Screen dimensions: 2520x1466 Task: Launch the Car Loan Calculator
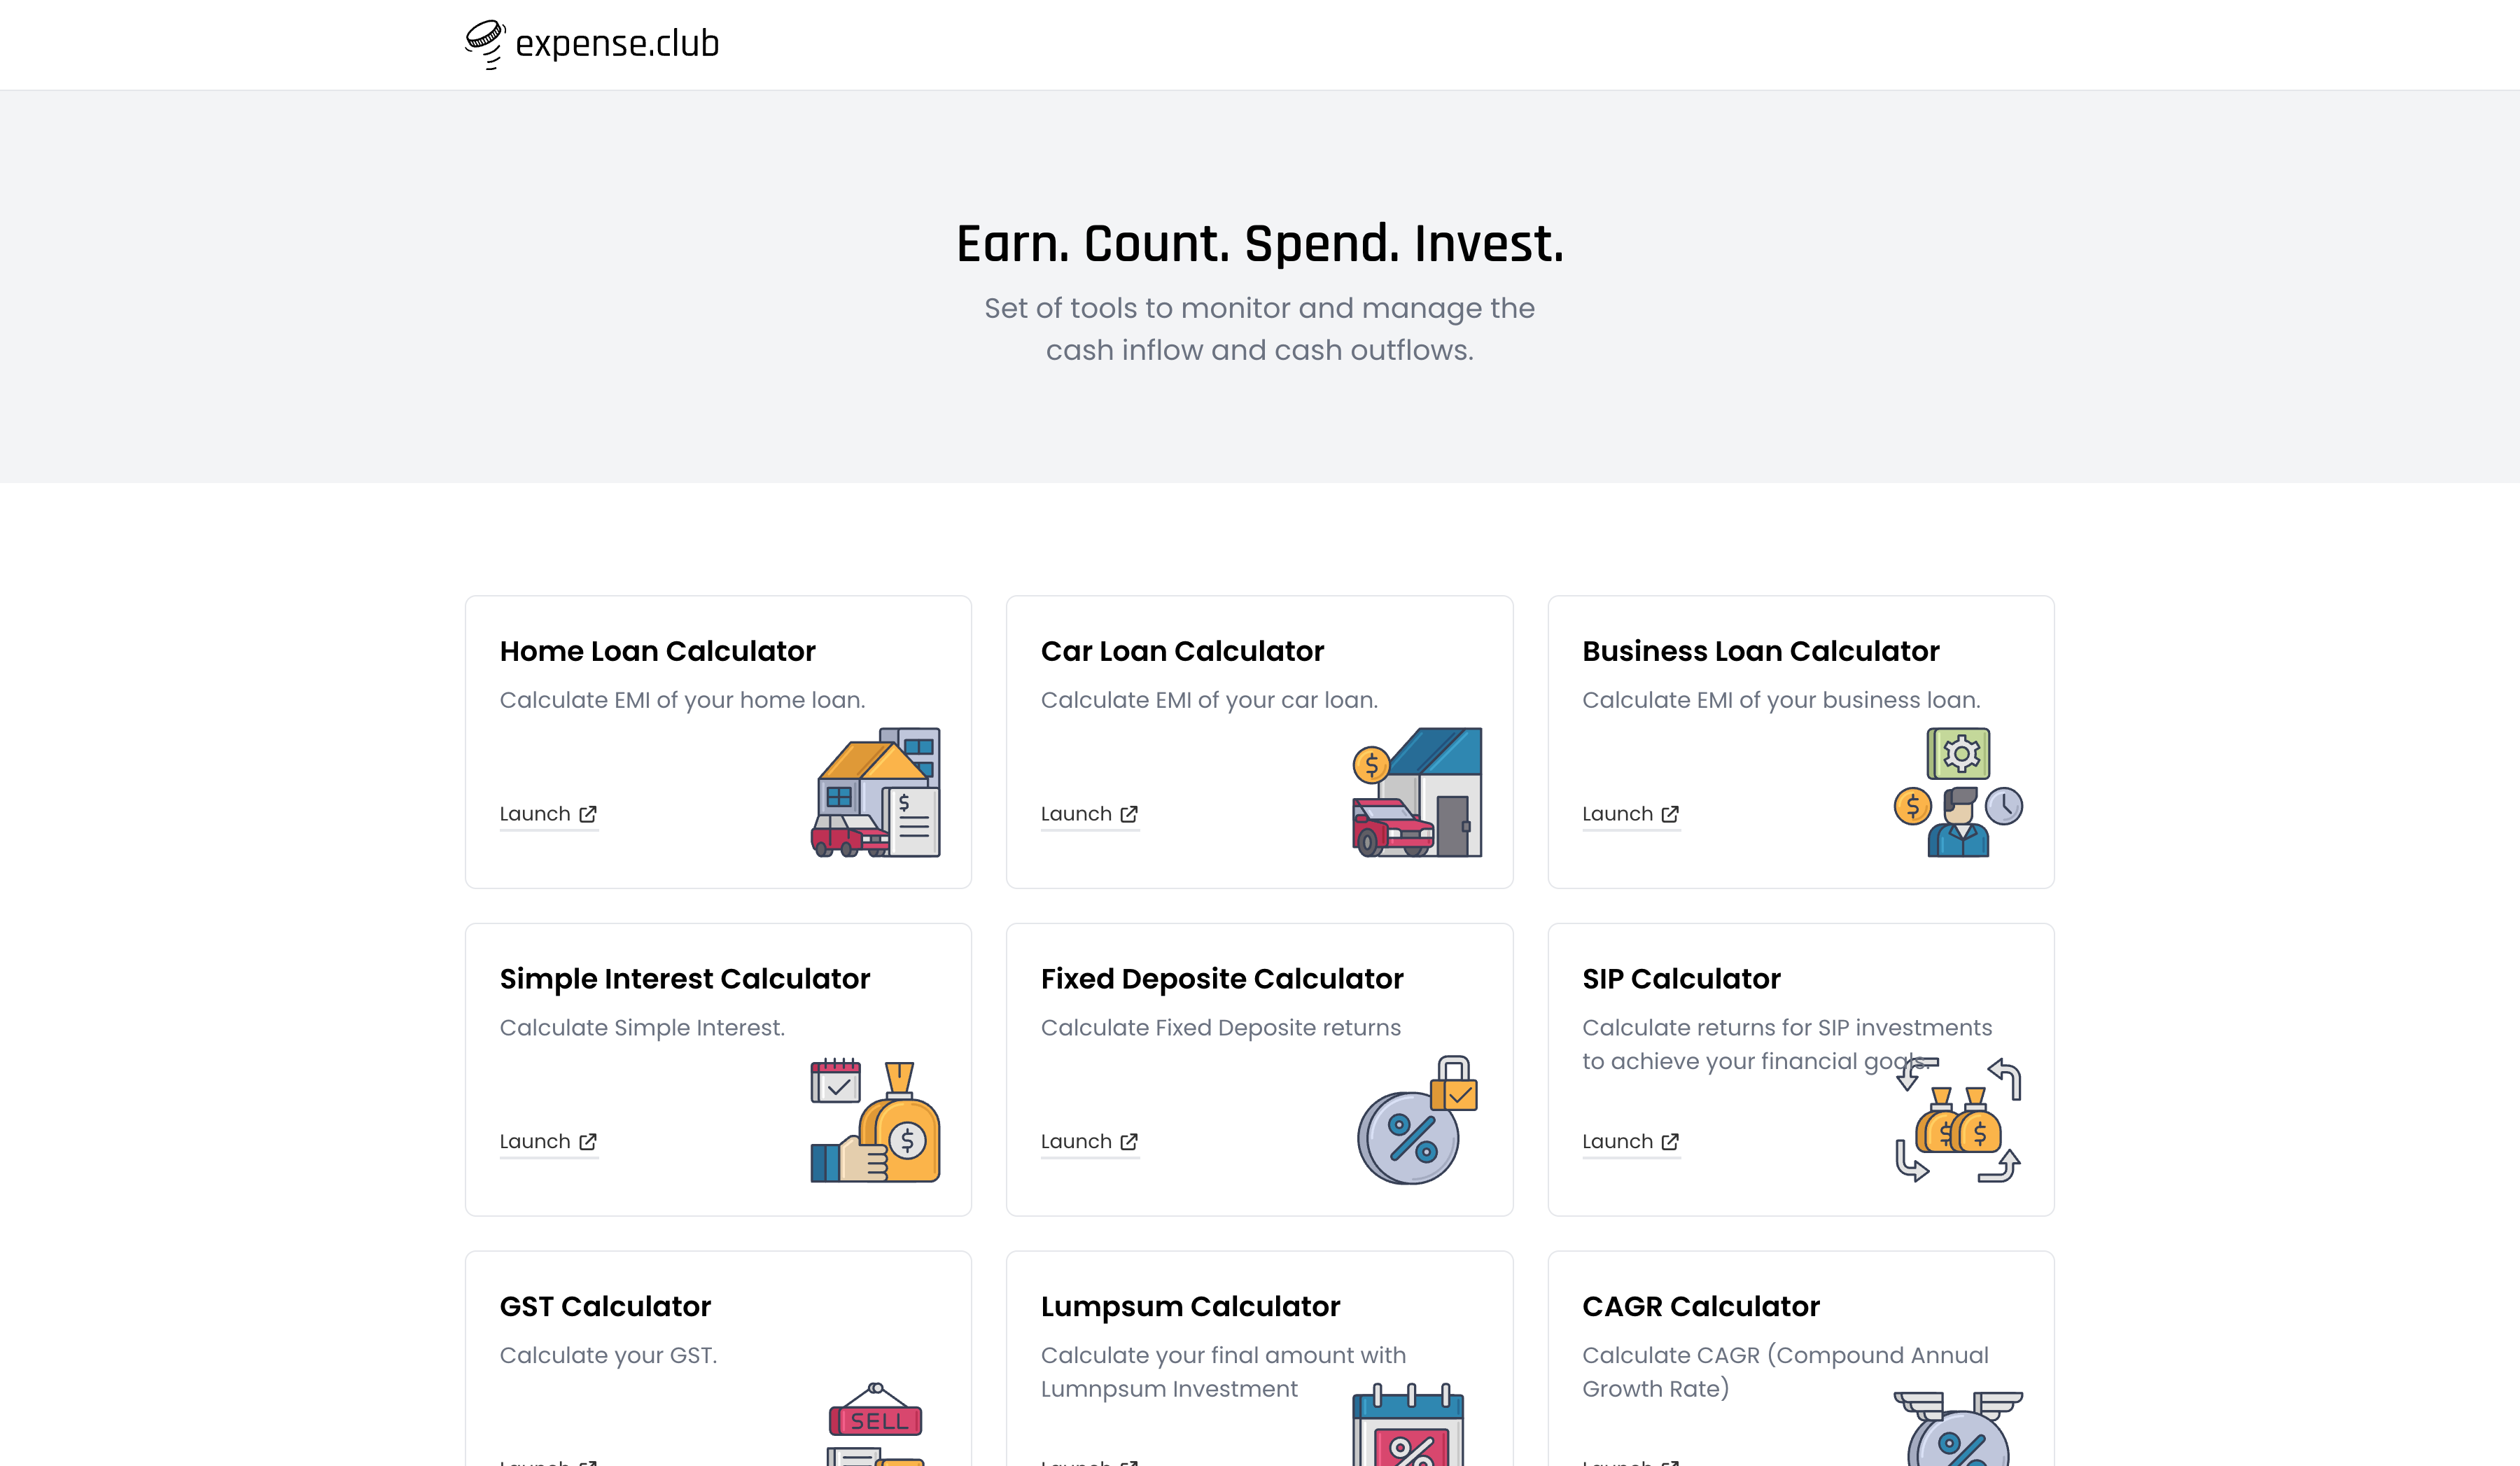pos(1089,814)
